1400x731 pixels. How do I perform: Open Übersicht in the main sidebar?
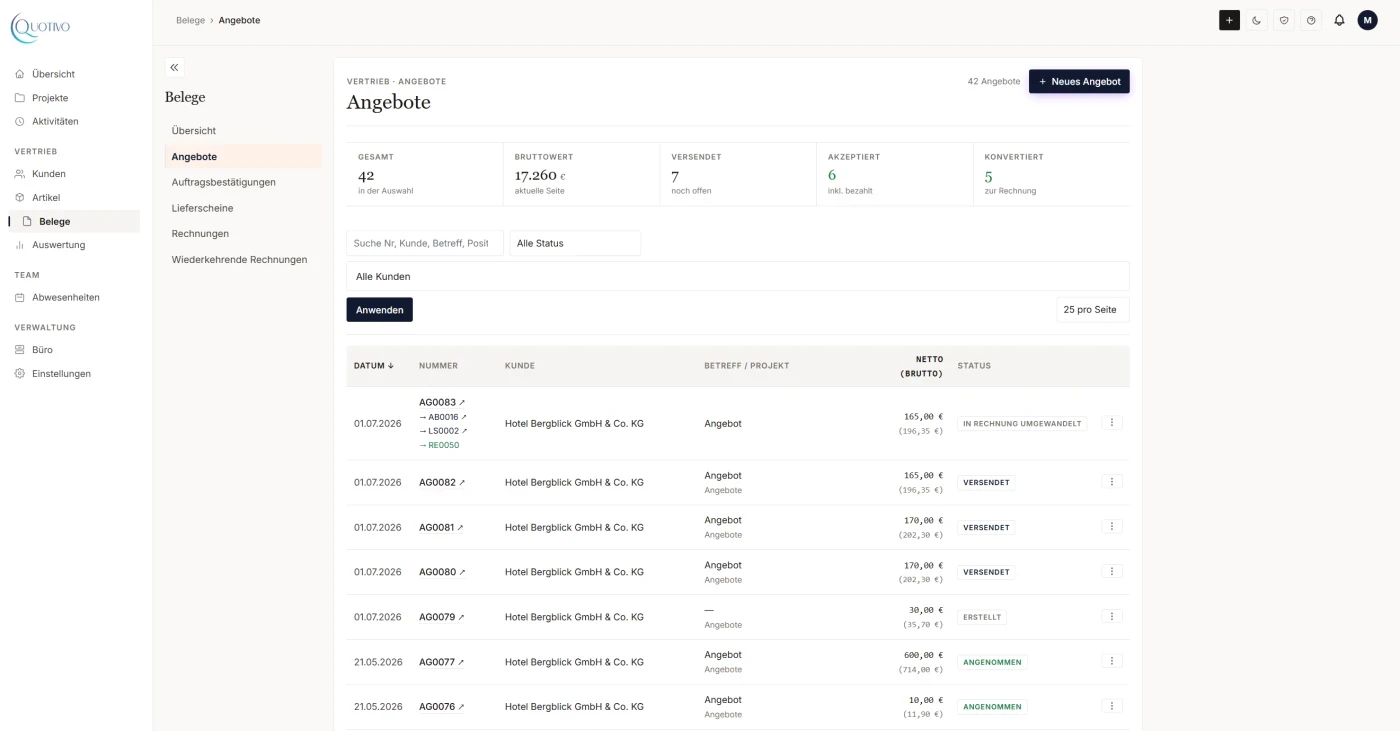(x=53, y=74)
